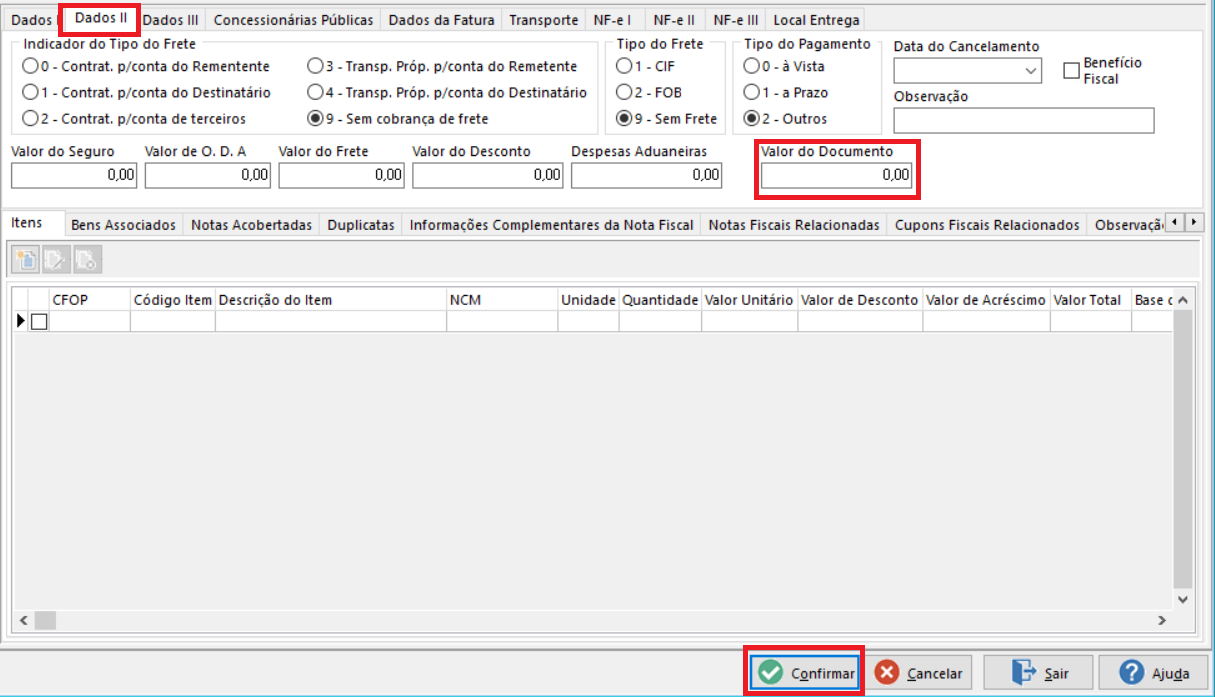
Task: Choose 1 - CIF freight type
Action: [x=645, y=66]
